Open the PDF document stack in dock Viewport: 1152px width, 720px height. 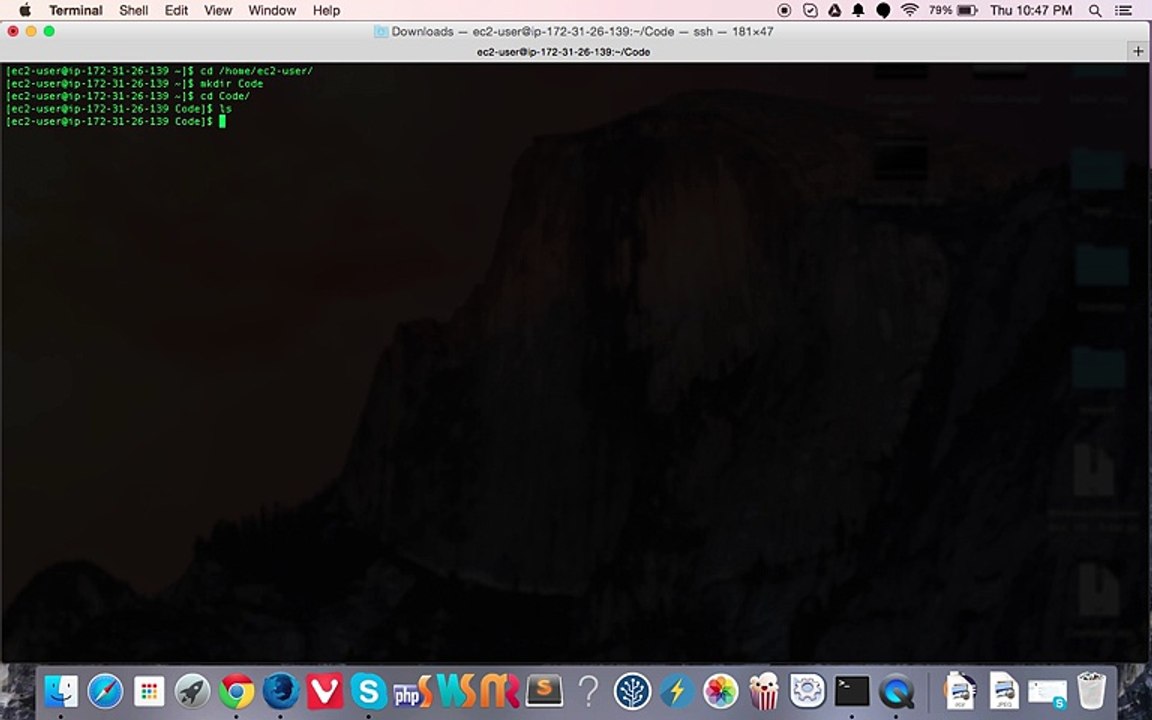pos(960,691)
